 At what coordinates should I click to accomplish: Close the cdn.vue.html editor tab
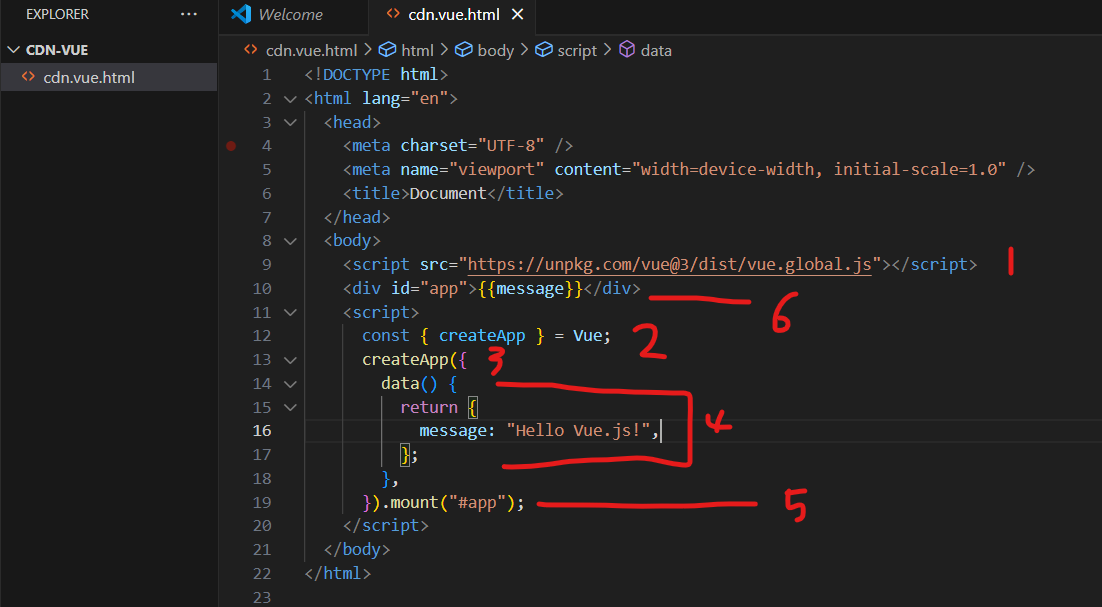pyautogui.click(x=517, y=14)
